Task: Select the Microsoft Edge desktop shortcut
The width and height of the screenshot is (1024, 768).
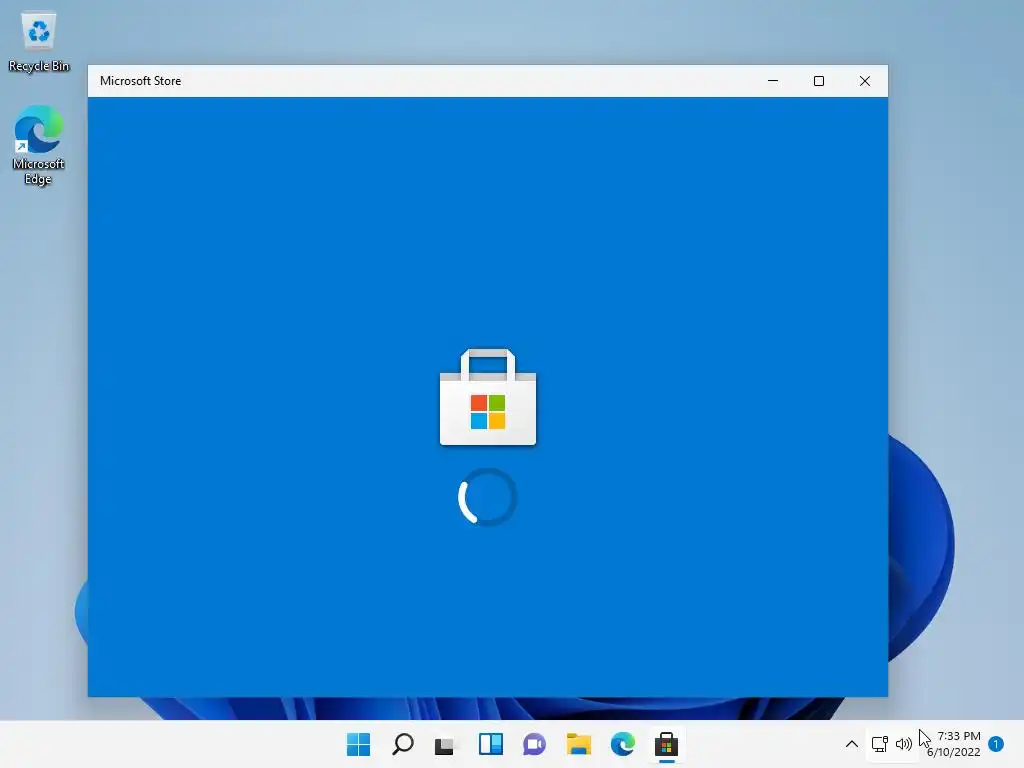Action: click(x=39, y=146)
